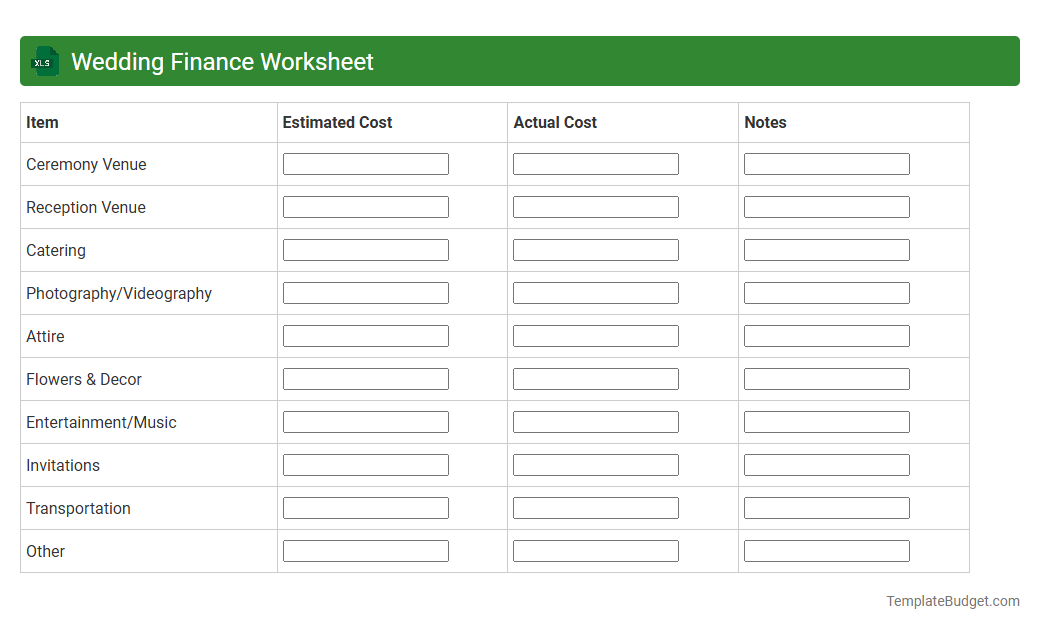The height and width of the screenshot is (630, 1040).
Task: Click the Estimated Cost box for Photography/Videography
Action: click(365, 292)
